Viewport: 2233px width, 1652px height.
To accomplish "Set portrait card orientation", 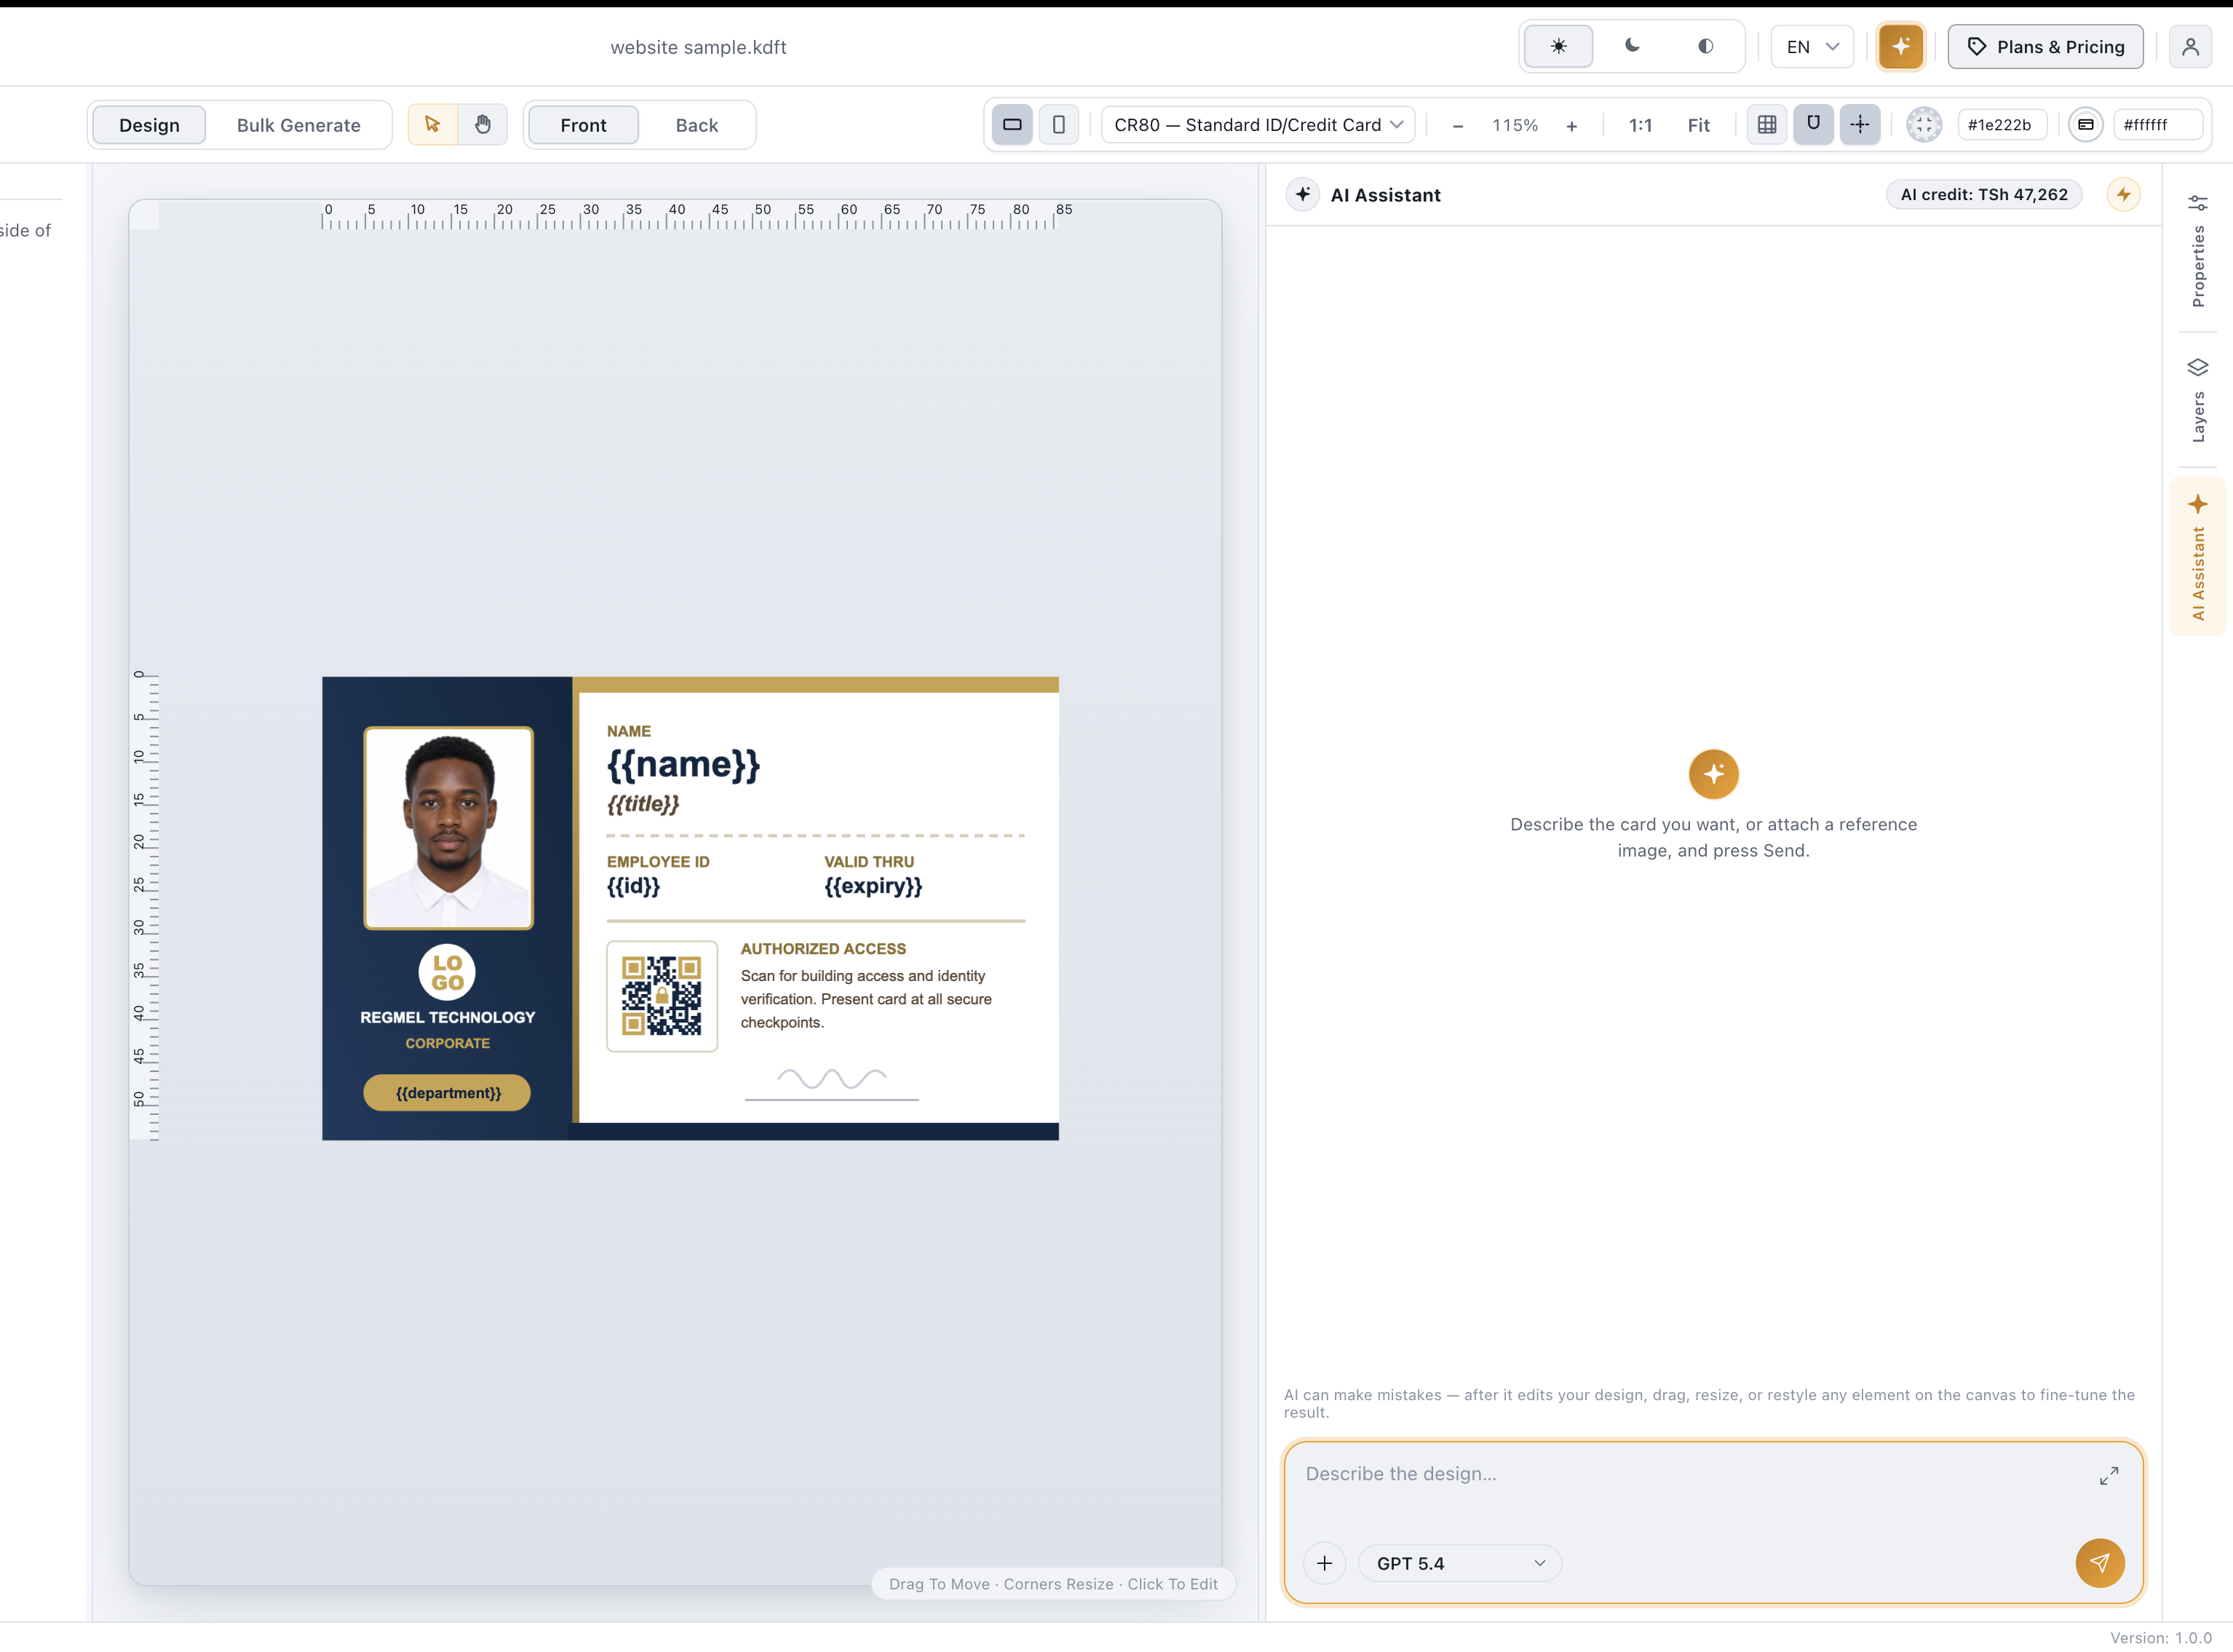I will coord(1058,125).
